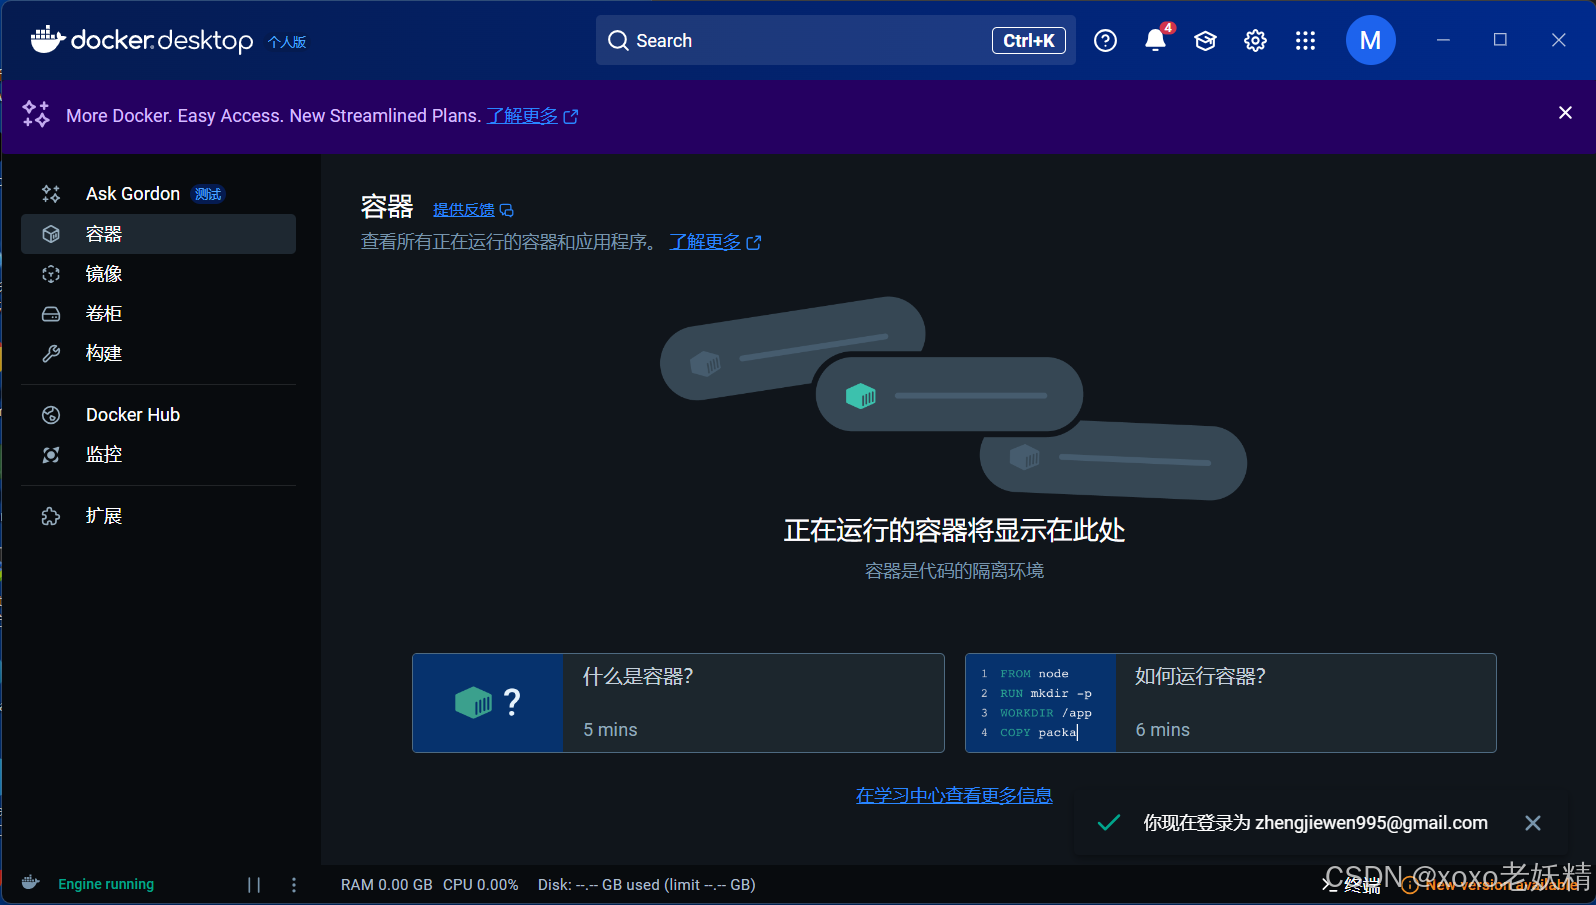Screen dimensions: 1596x905
Task: Open the help question-mark icon
Action: 1105,40
